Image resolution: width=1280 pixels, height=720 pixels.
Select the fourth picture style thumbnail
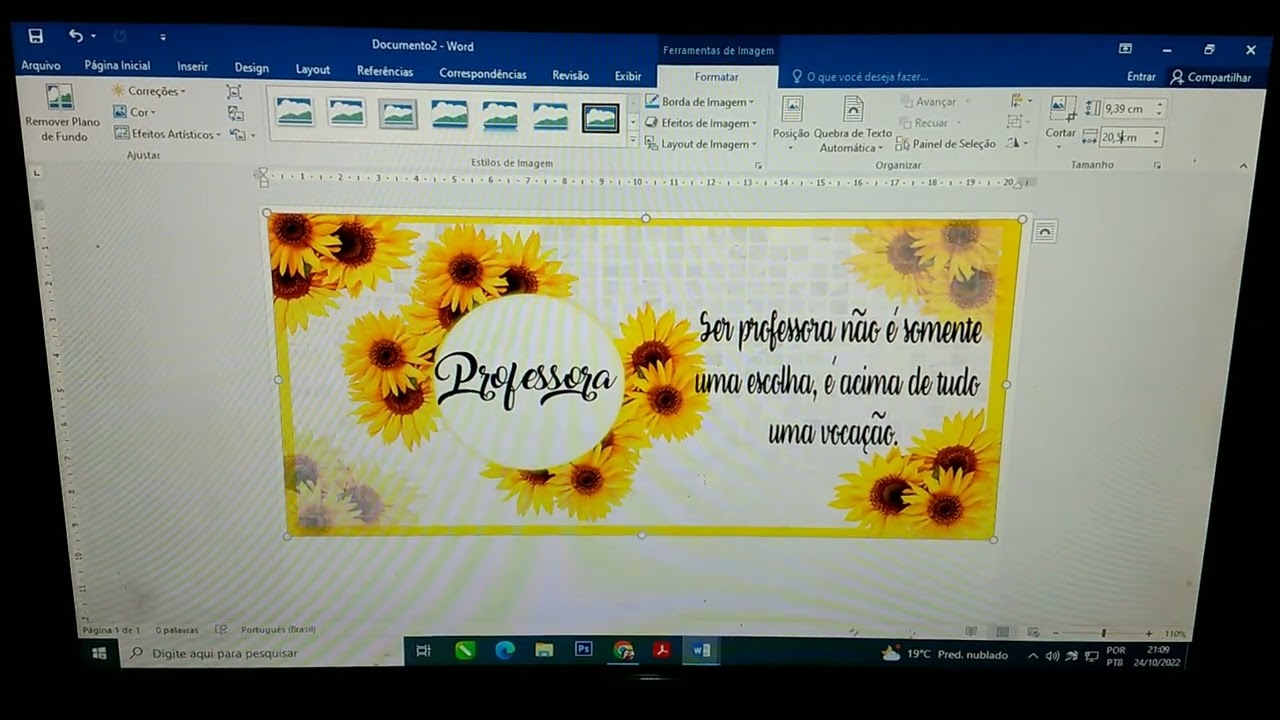[449, 114]
